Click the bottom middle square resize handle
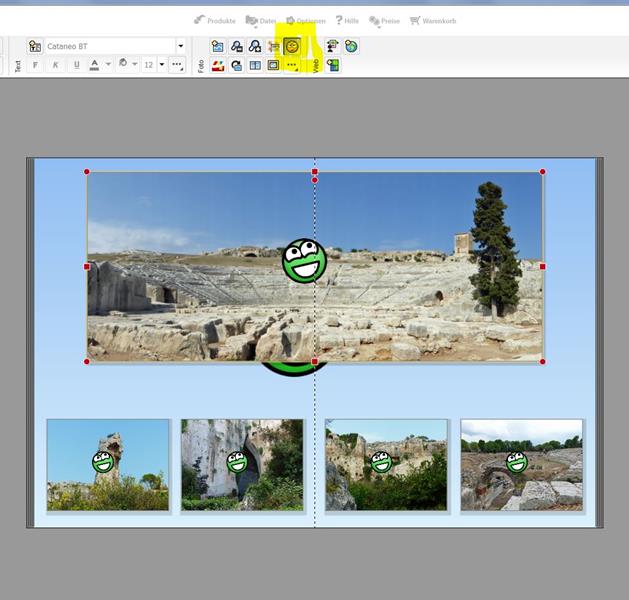This screenshot has width=629, height=600. point(315,362)
